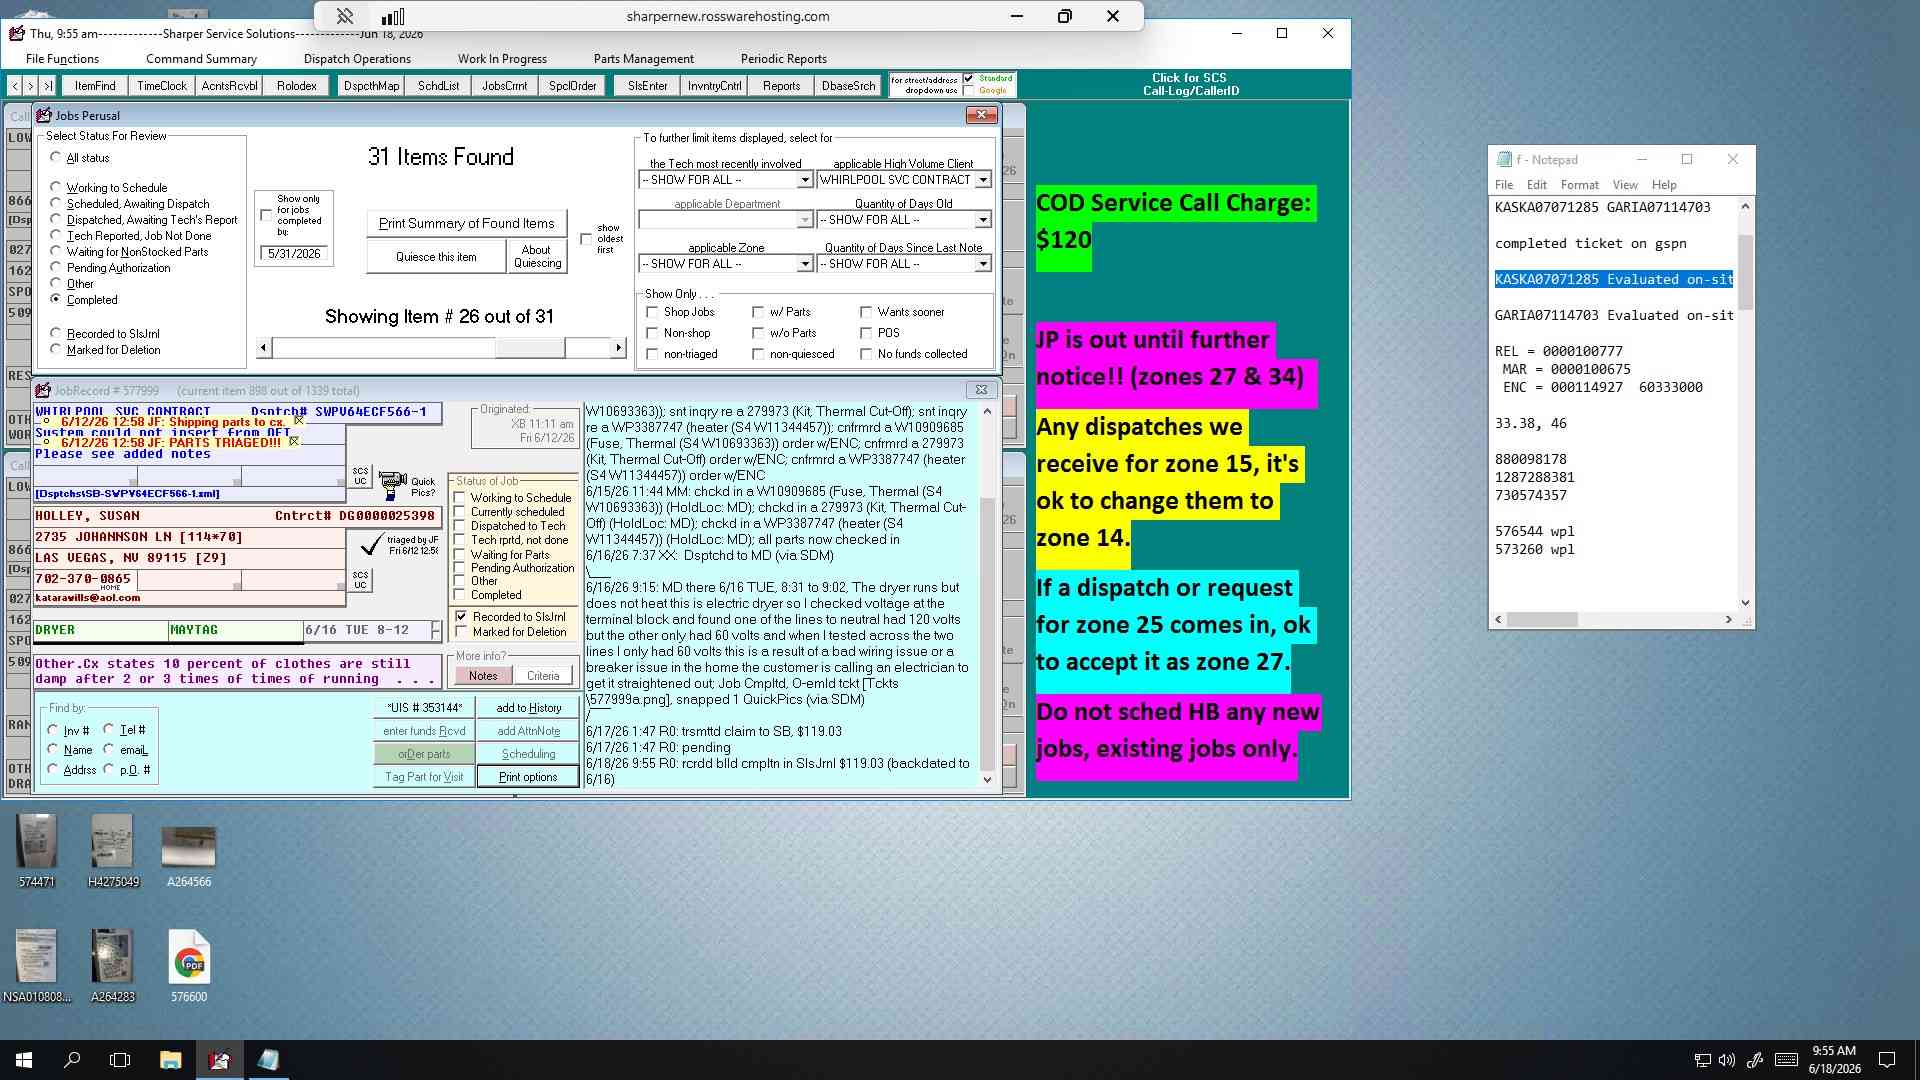This screenshot has width=1920, height=1080.
Task: Check the Shop Jobs checkbox
Action: click(x=653, y=312)
